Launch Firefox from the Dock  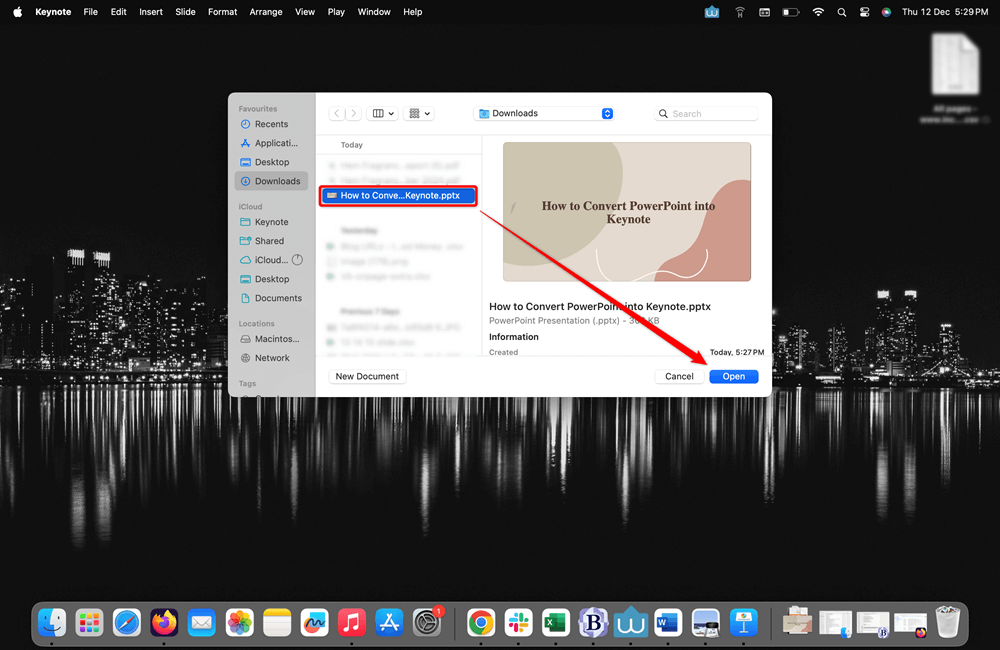point(164,622)
